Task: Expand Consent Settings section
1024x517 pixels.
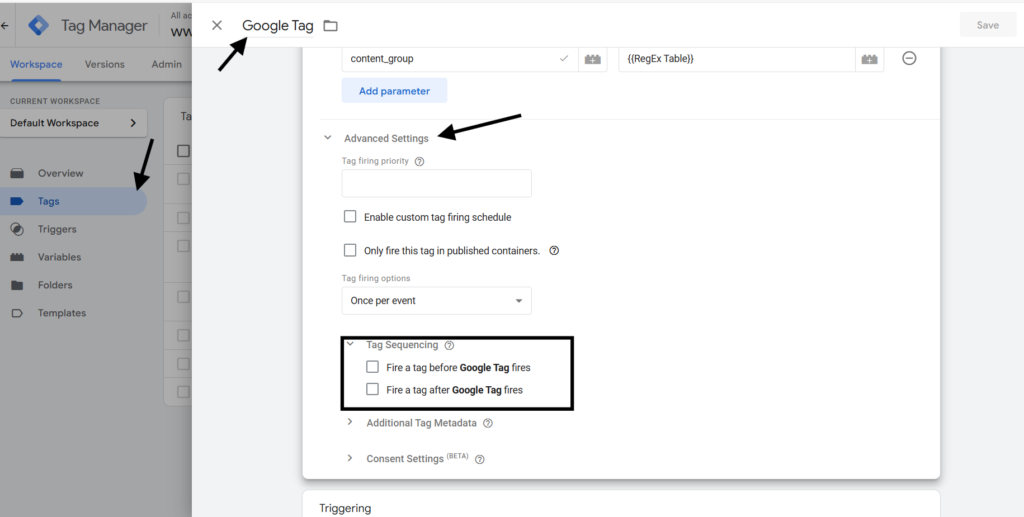Action: (x=350, y=458)
